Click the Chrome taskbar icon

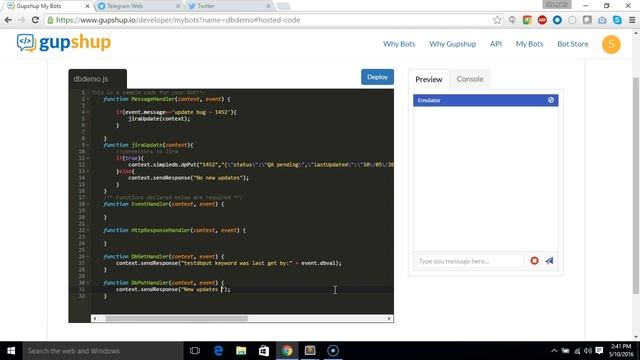(287, 351)
